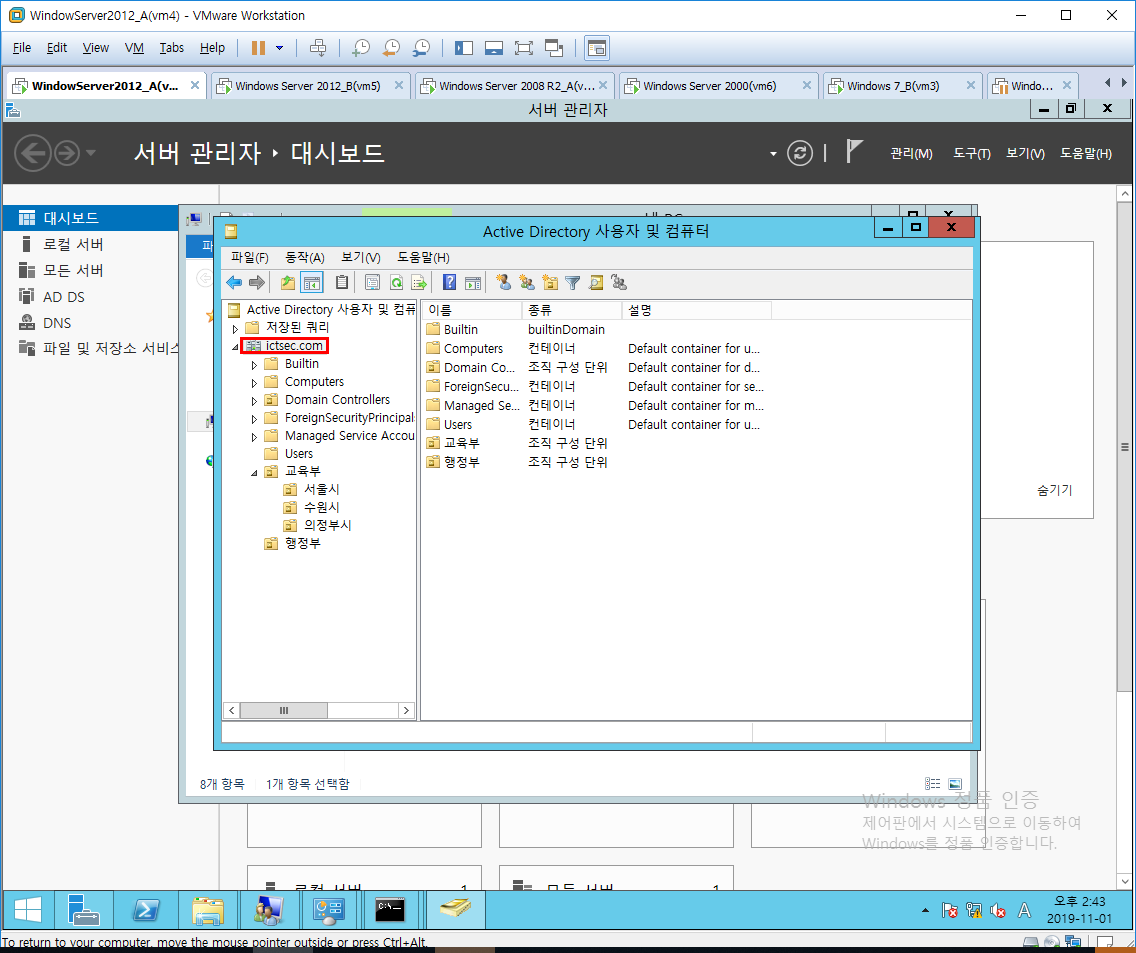Open the 도움말(H) menu in AD window

[423, 257]
